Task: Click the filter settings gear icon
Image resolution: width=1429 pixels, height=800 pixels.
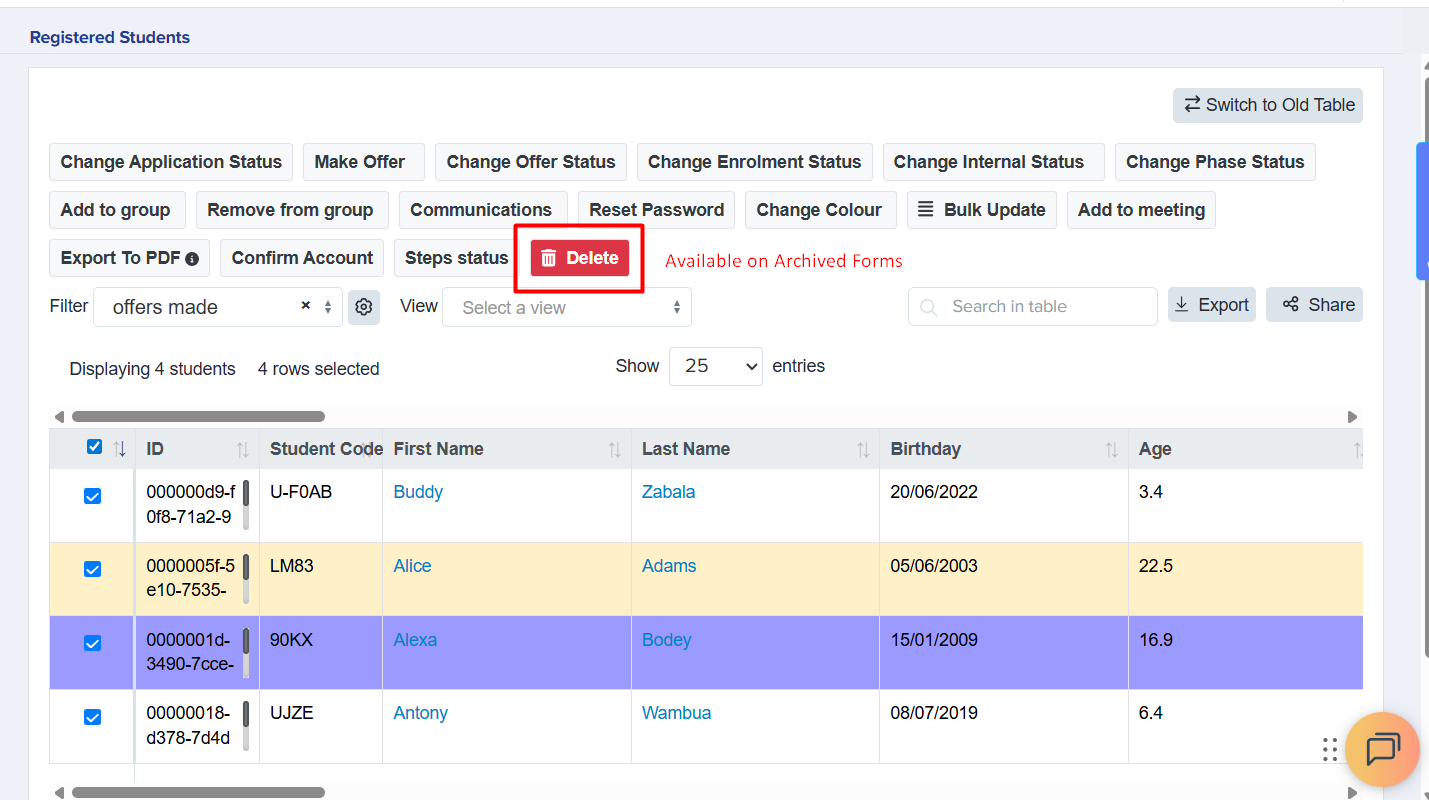Action: tap(364, 307)
